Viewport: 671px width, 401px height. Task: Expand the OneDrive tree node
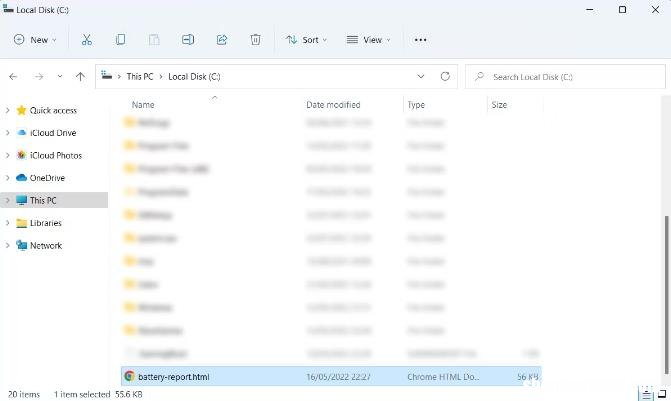7,178
